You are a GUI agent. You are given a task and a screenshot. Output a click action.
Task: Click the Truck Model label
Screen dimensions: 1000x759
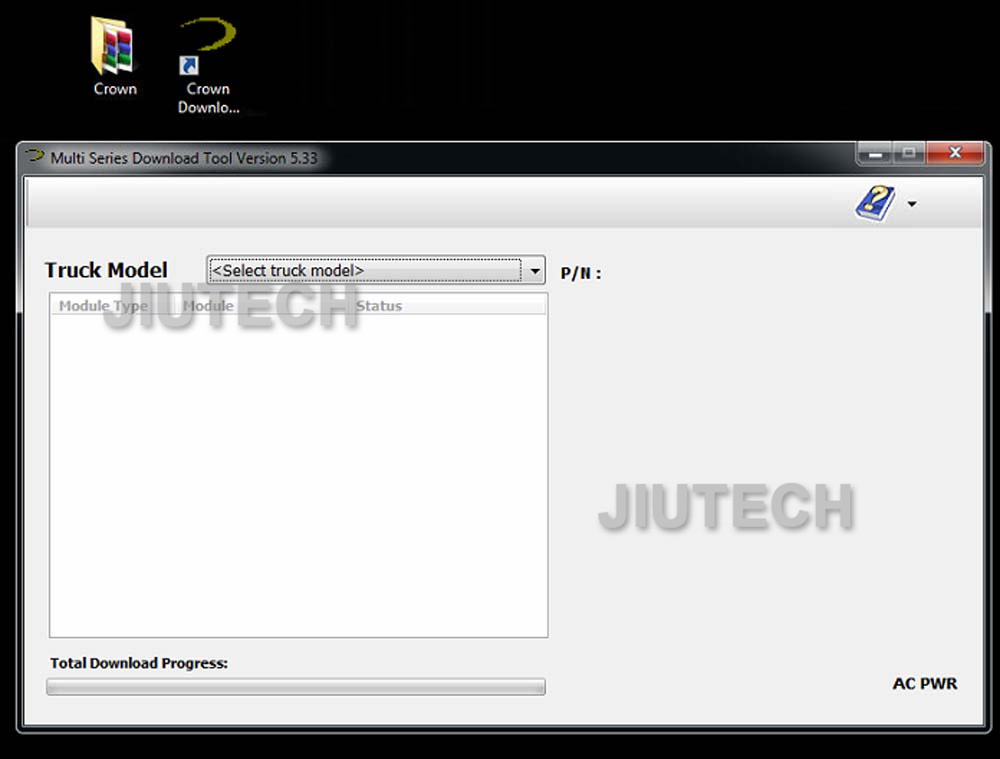[x=106, y=270]
